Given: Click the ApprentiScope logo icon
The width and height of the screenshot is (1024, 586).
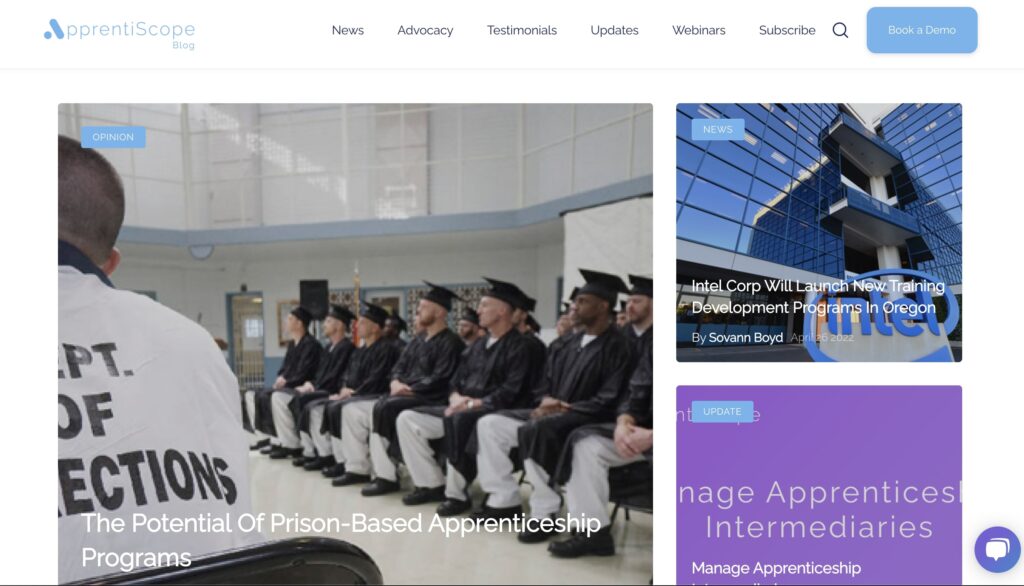Looking at the screenshot, I should 54,29.
